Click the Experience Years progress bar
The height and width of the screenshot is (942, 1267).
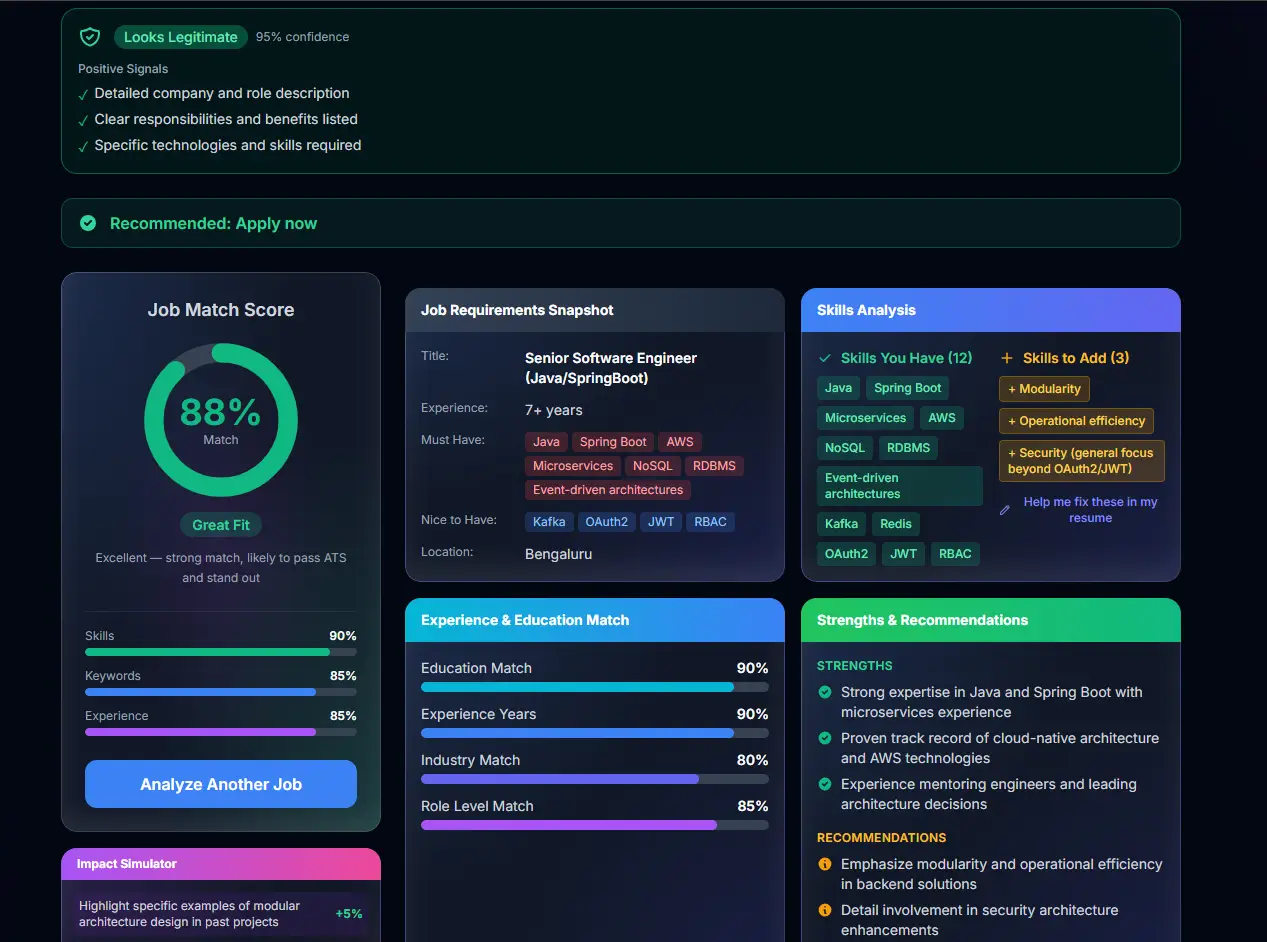594,732
